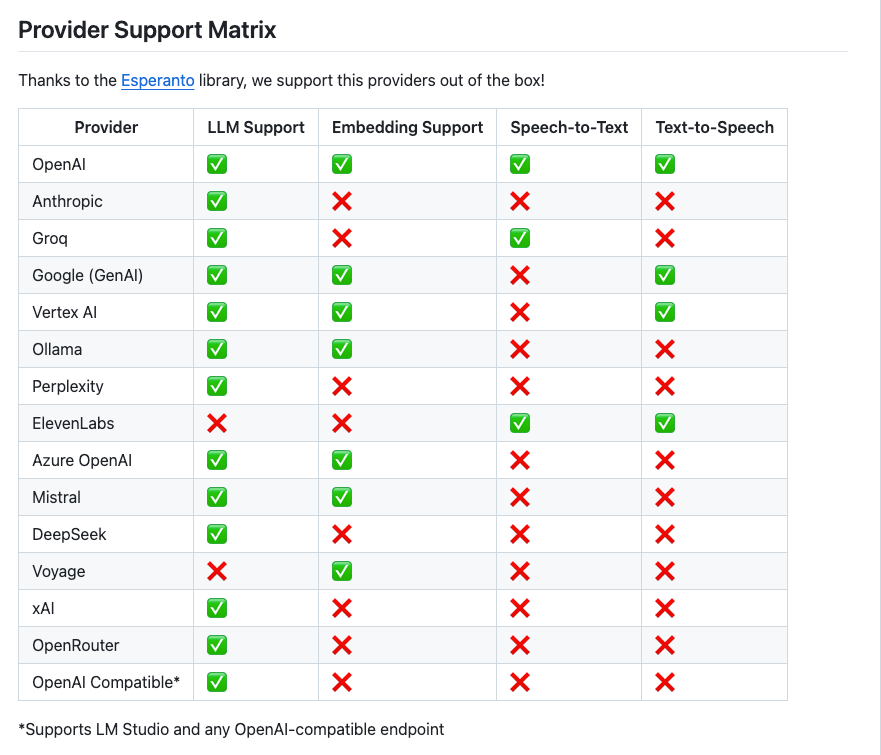The width and height of the screenshot is (881, 755).
Task: Click Voyage Embedding Support green checkmark
Action: (x=342, y=571)
